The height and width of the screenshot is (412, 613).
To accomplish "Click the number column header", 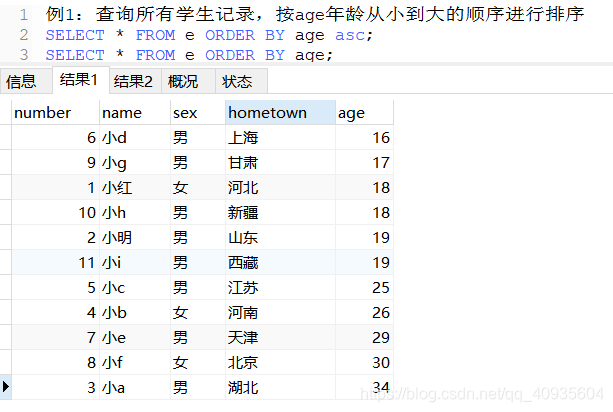I will [x=56, y=113].
